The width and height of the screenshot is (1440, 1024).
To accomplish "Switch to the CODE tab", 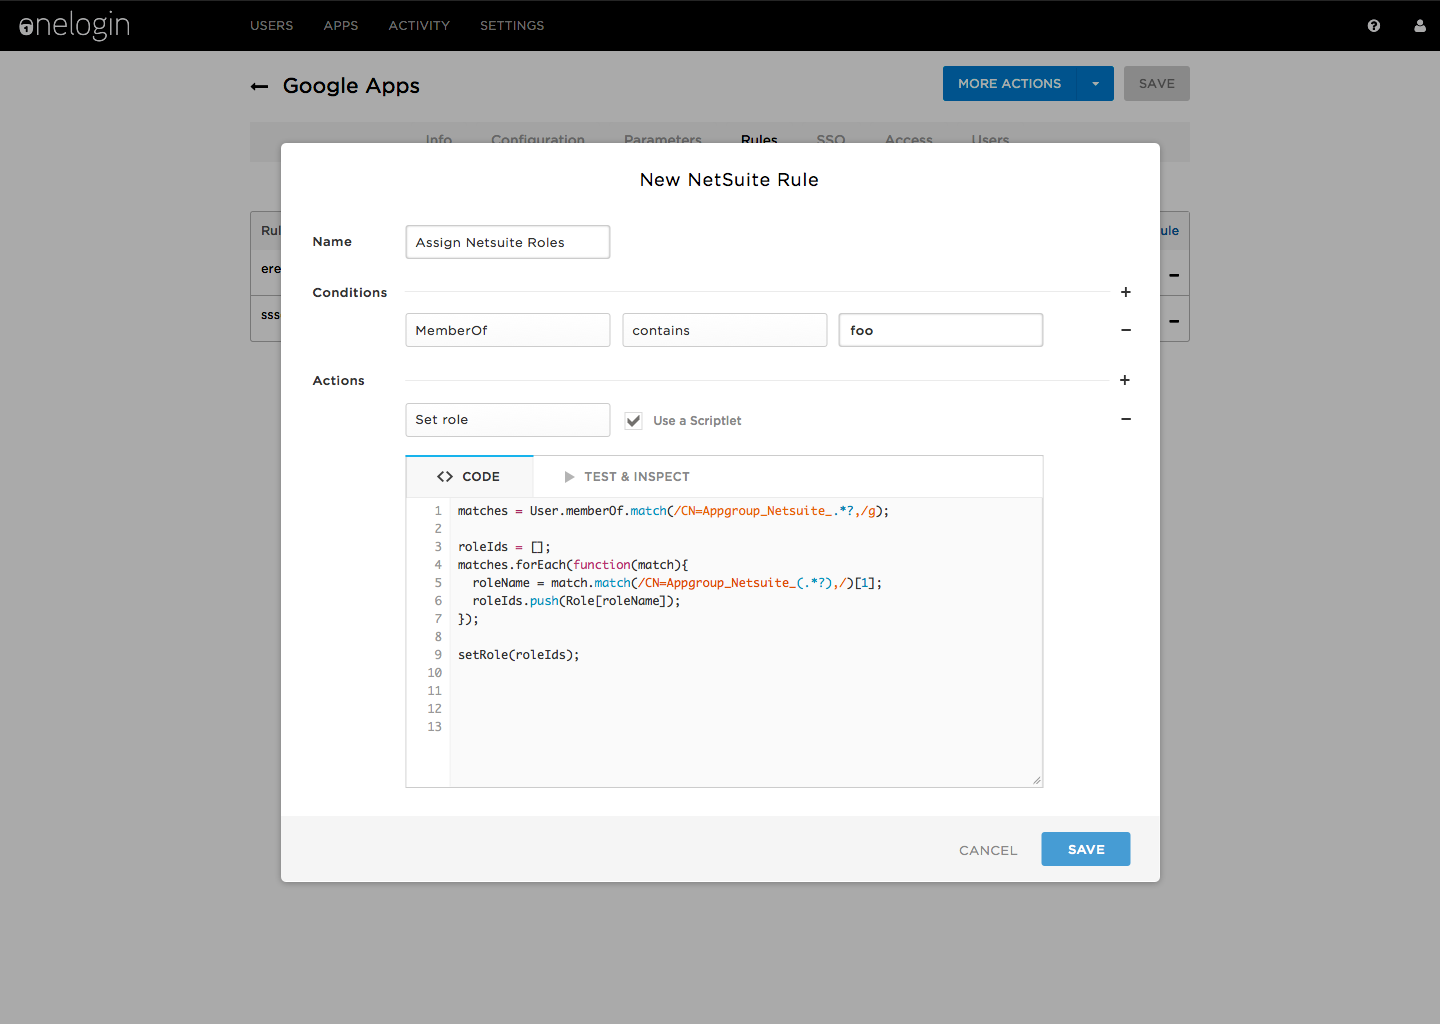I will coord(469,477).
